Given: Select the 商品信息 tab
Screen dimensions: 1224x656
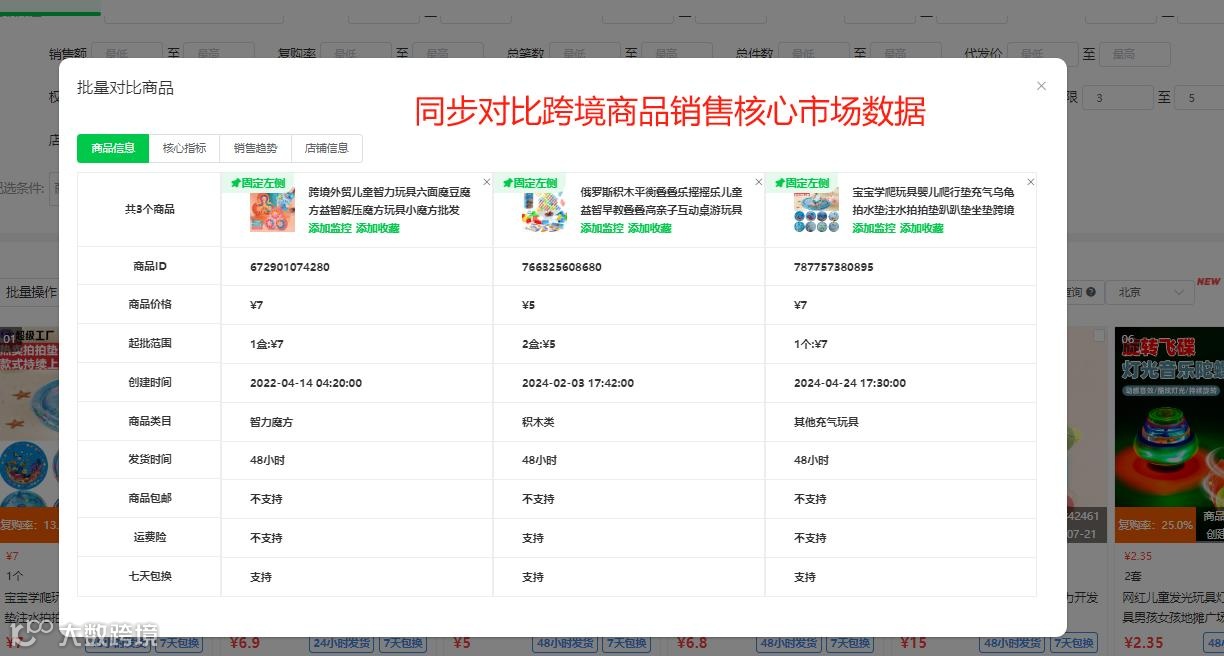Looking at the screenshot, I should [x=113, y=148].
